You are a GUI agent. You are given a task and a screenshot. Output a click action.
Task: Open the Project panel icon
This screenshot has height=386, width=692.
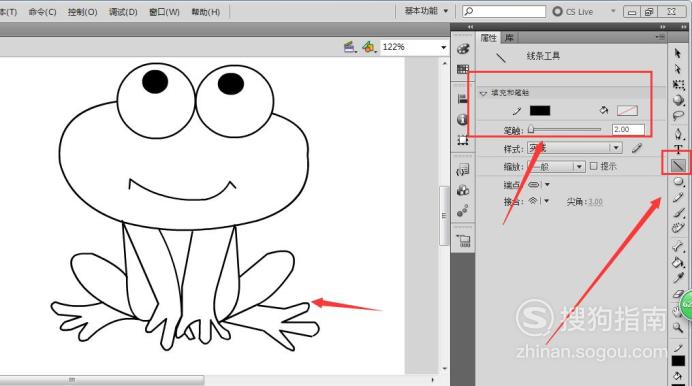(x=463, y=241)
